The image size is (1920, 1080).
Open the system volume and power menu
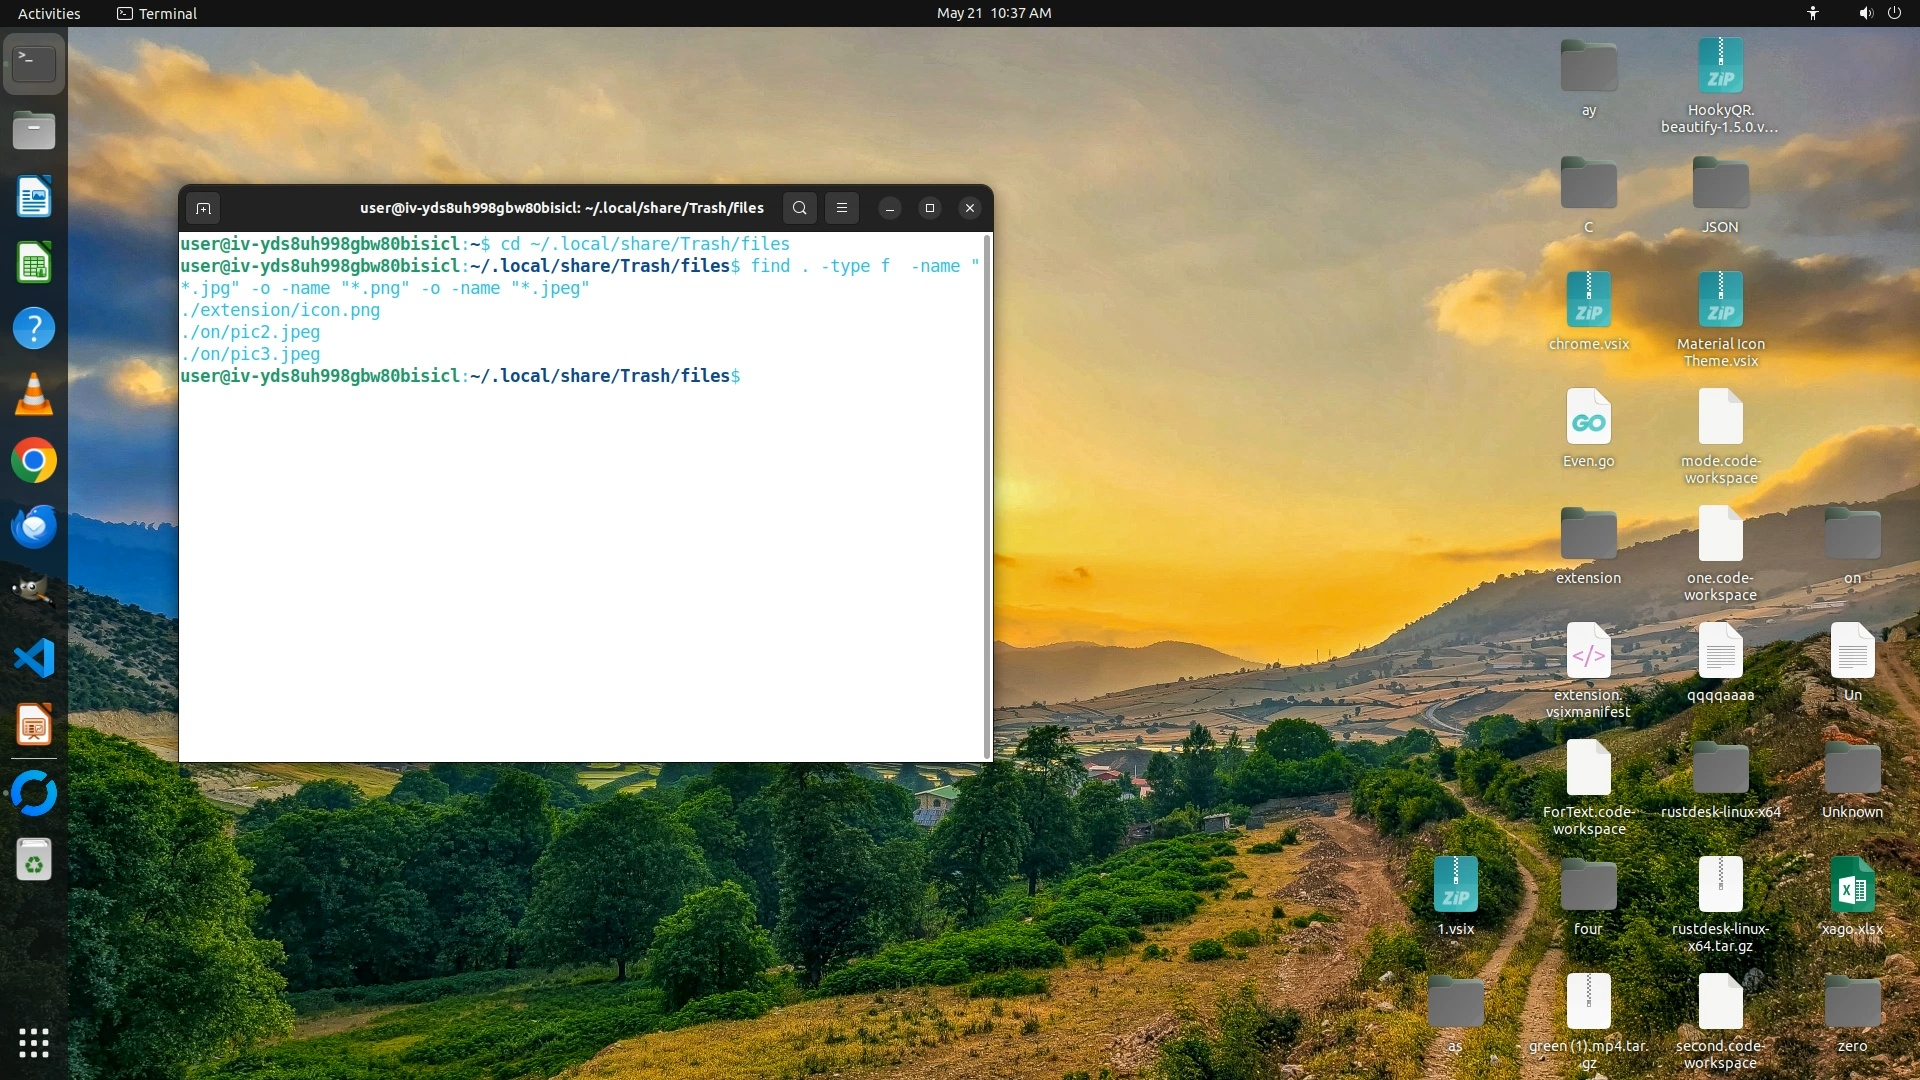(1879, 13)
